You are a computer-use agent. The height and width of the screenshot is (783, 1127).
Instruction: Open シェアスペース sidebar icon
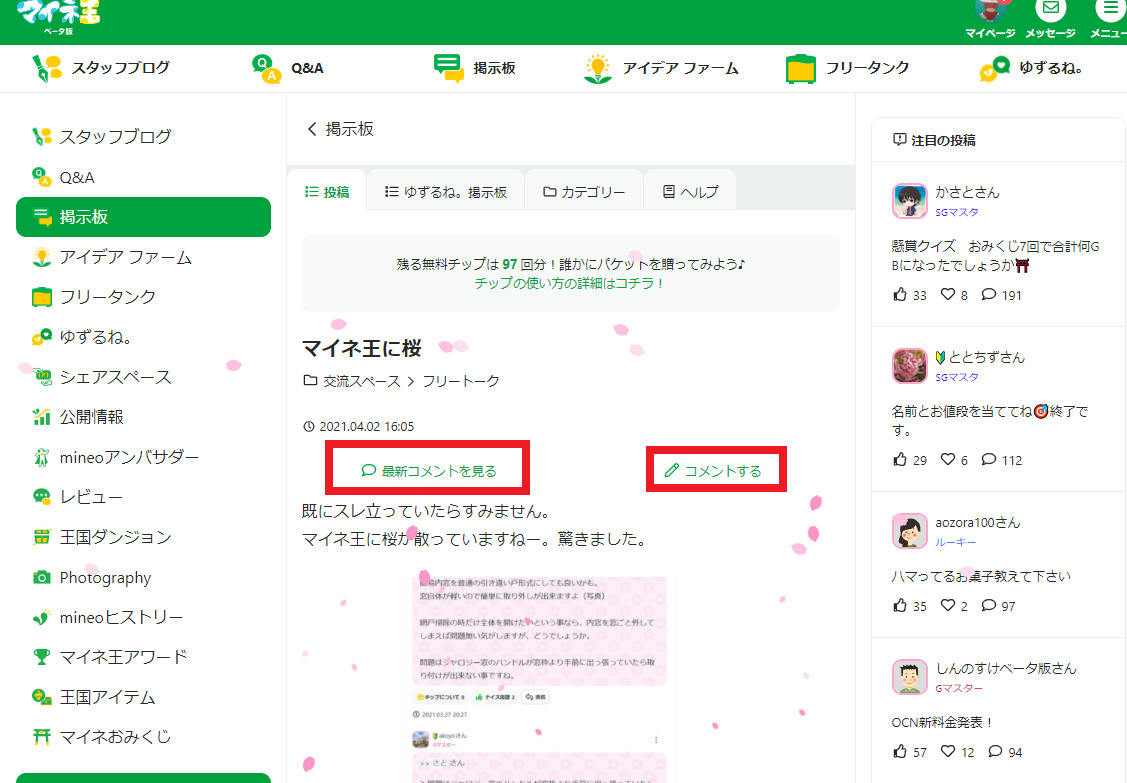(x=42, y=377)
